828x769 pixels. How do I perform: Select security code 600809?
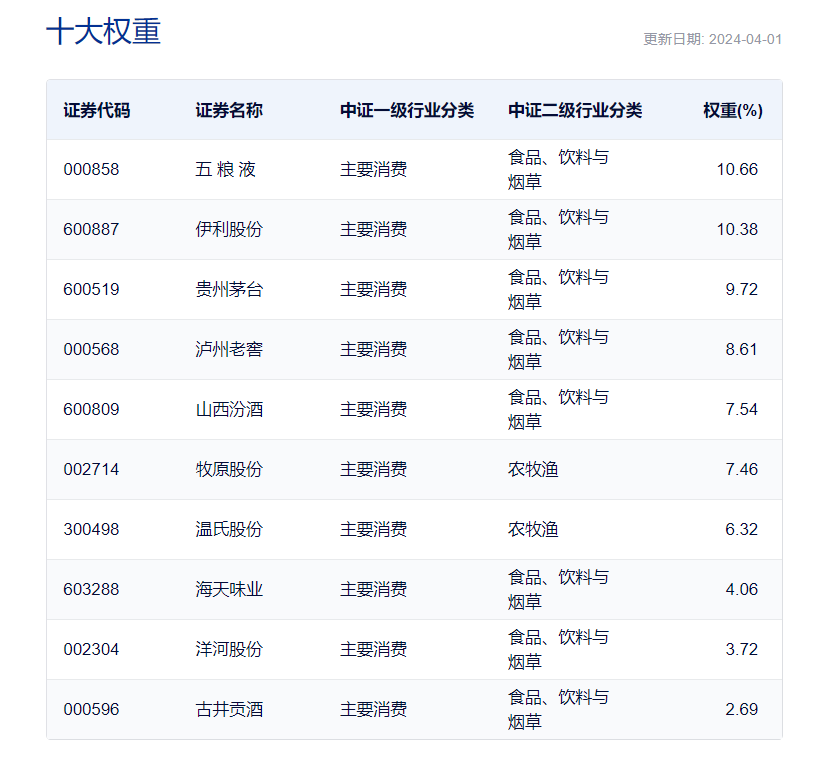point(91,409)
